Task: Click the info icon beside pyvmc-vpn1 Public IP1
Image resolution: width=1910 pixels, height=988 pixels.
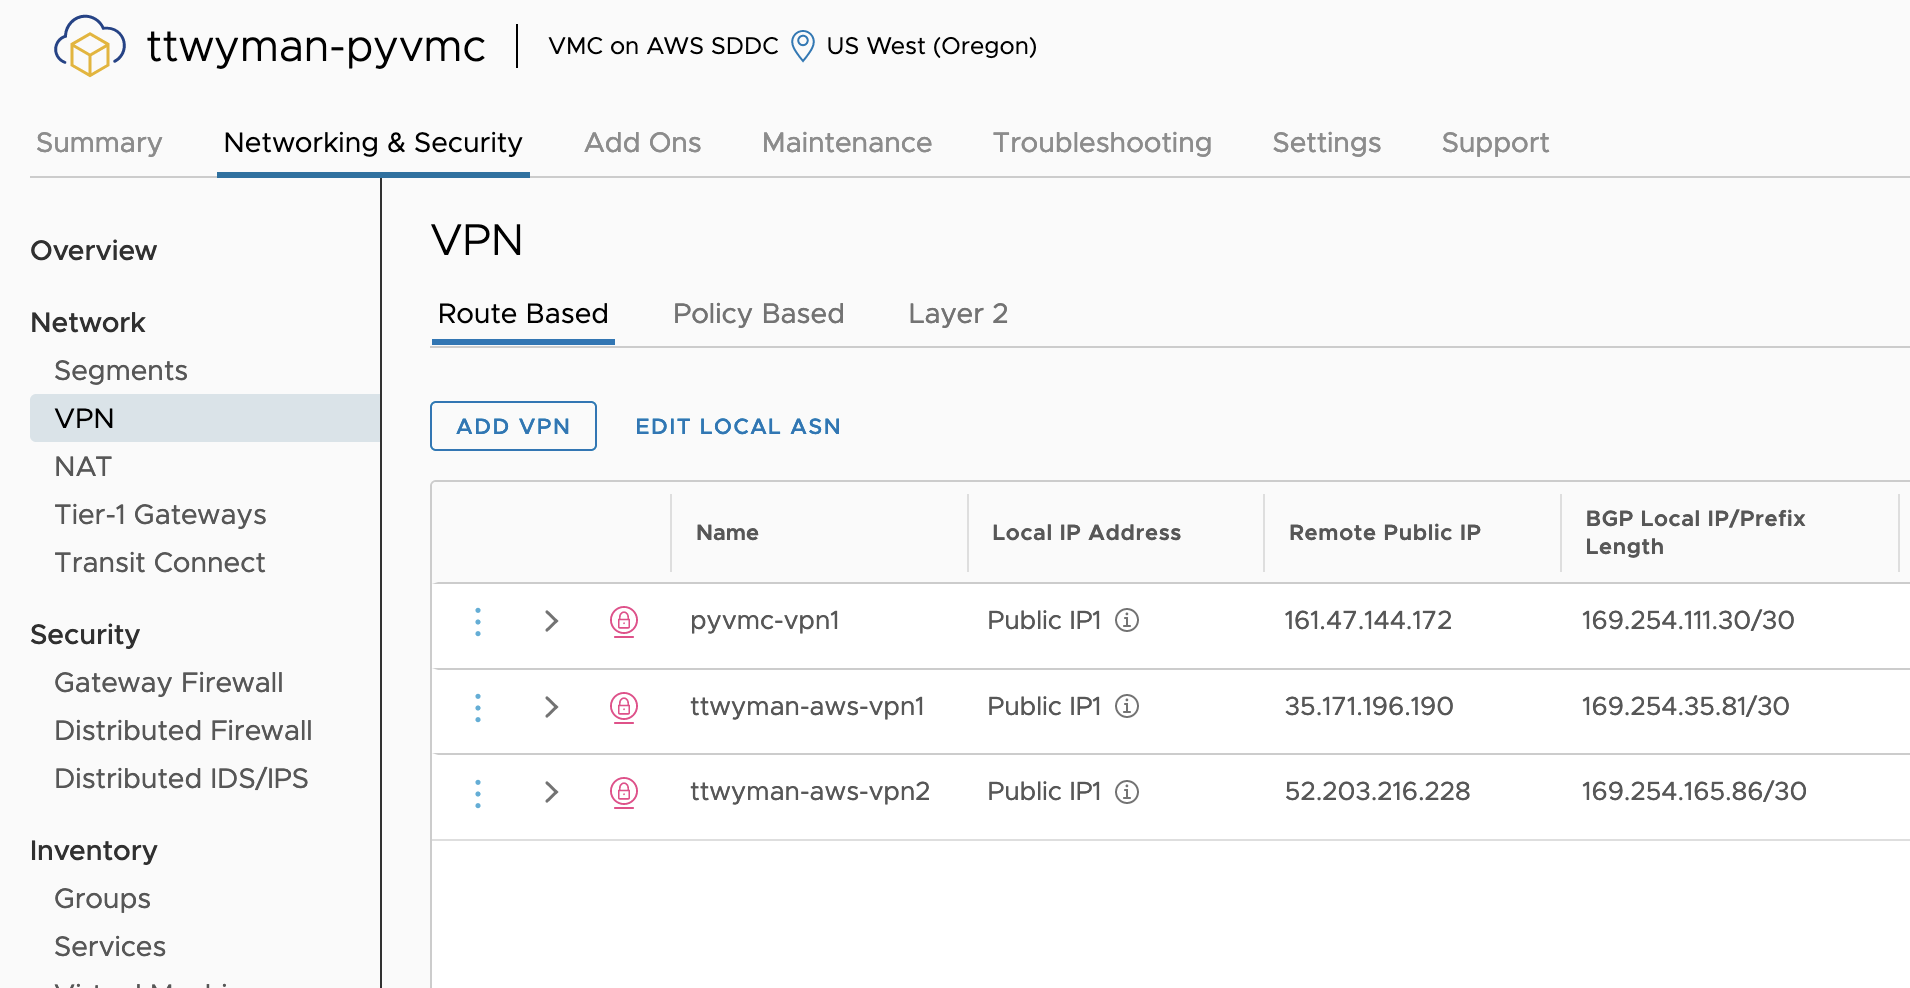Action: pyautogui.click(x=1127, y=620)
